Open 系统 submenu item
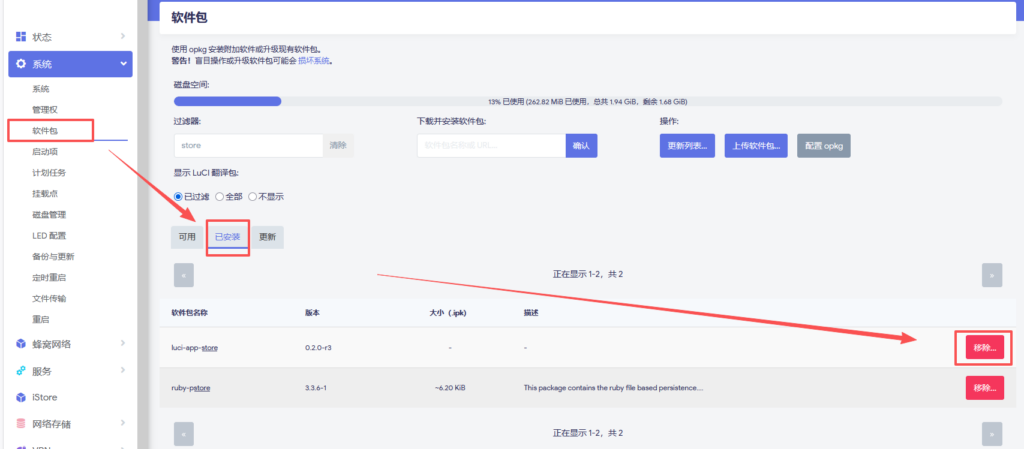This screenshot has height=449, width=1024. click(40, 89)
